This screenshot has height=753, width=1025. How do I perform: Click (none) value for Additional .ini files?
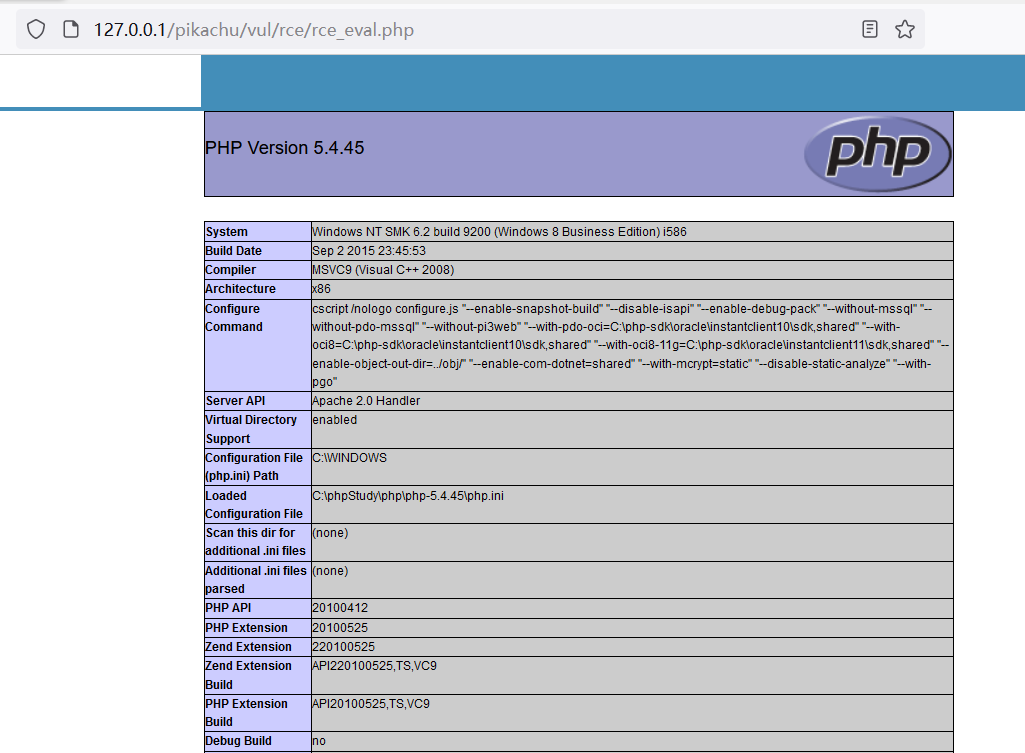point(330,571)
